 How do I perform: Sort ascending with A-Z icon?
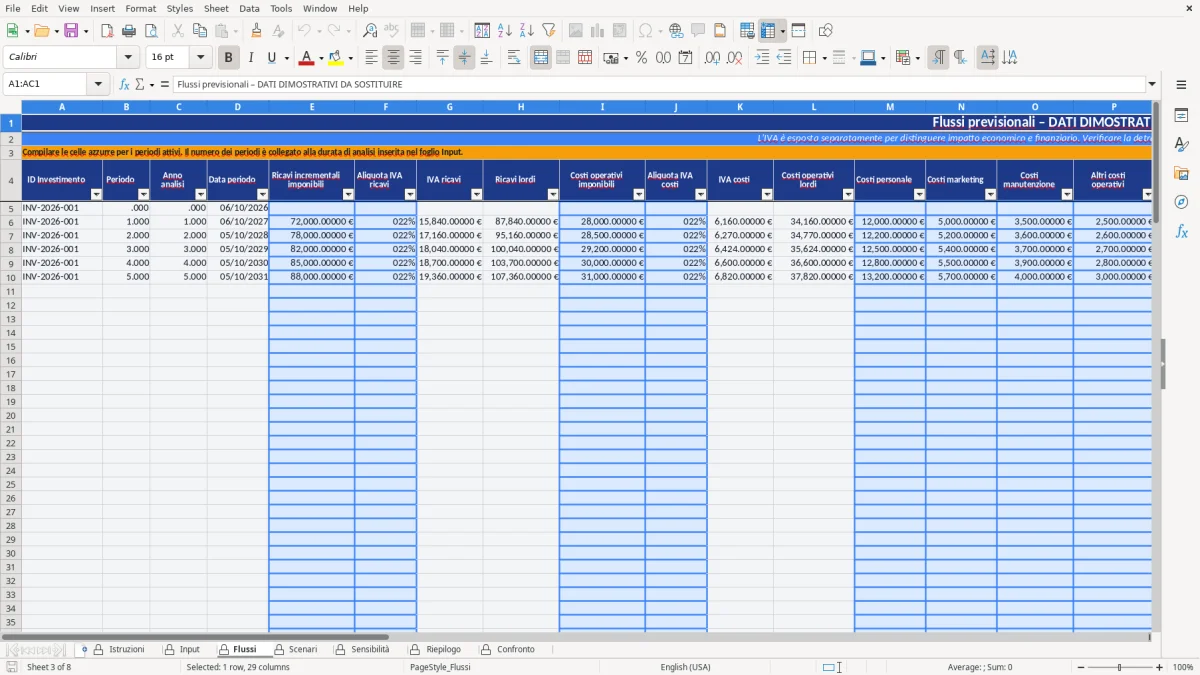pos(505,31)
